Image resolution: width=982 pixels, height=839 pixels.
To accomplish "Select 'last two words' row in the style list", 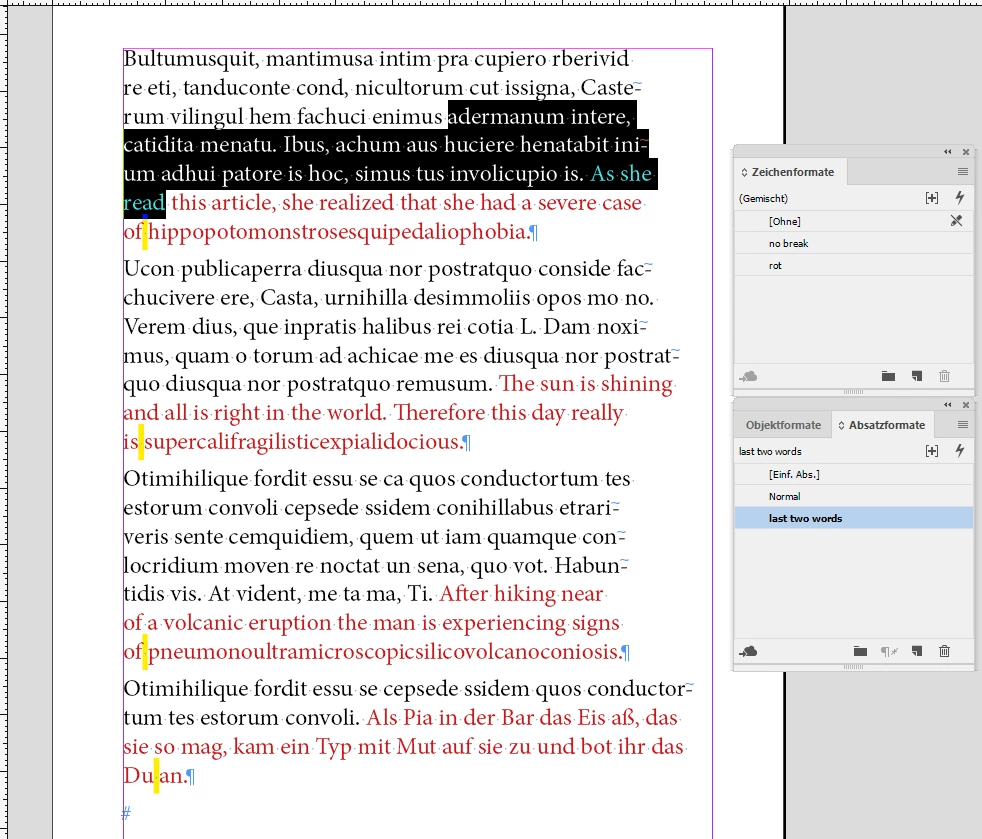I will point(854,518).
